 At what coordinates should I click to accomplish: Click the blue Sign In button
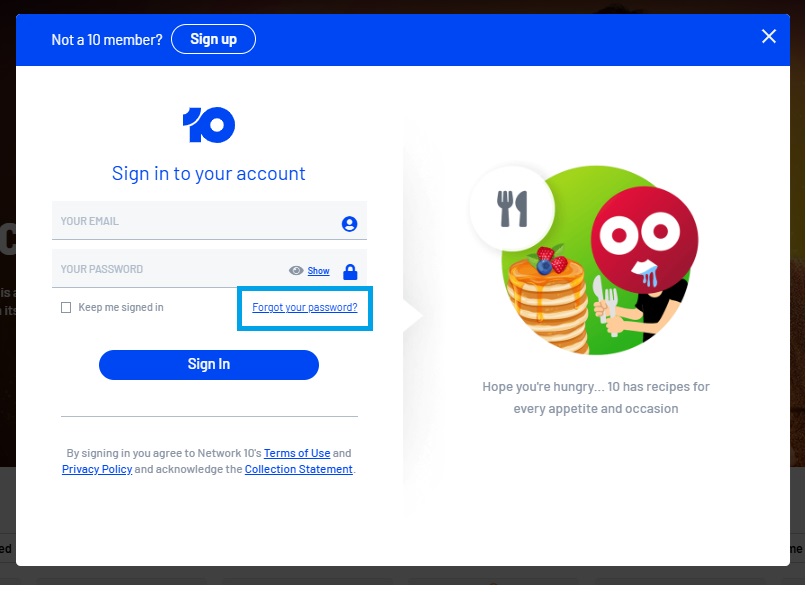(209, 365)
